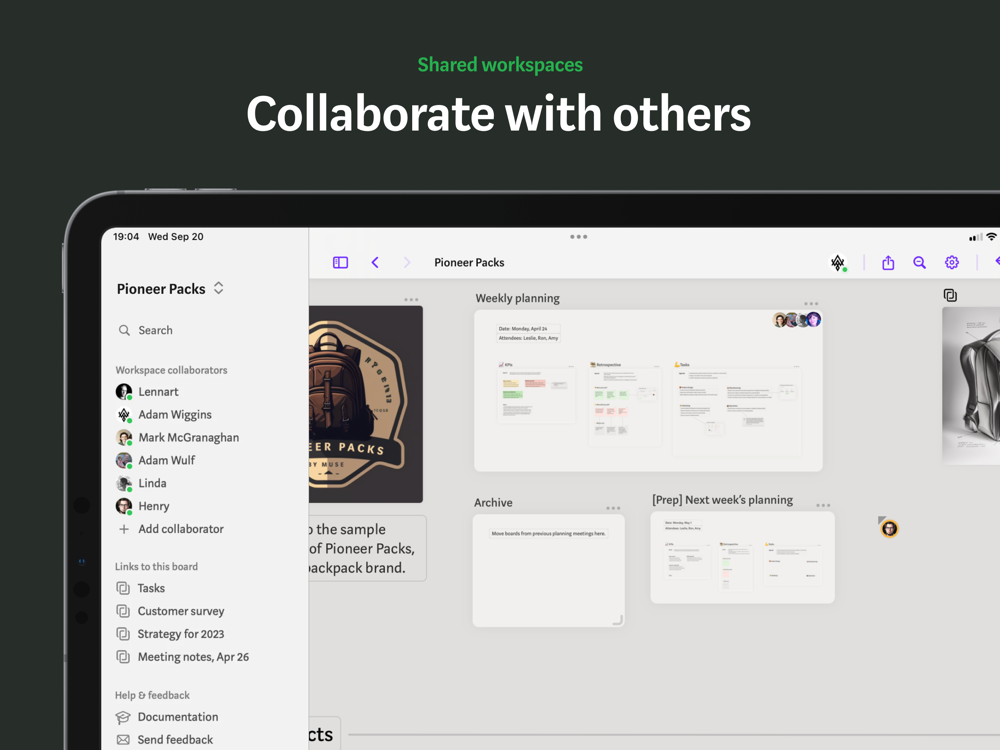Viewport: 1000px width, 750px height.
Task: Open the settings gear icon
Action: tap(952, 263)
